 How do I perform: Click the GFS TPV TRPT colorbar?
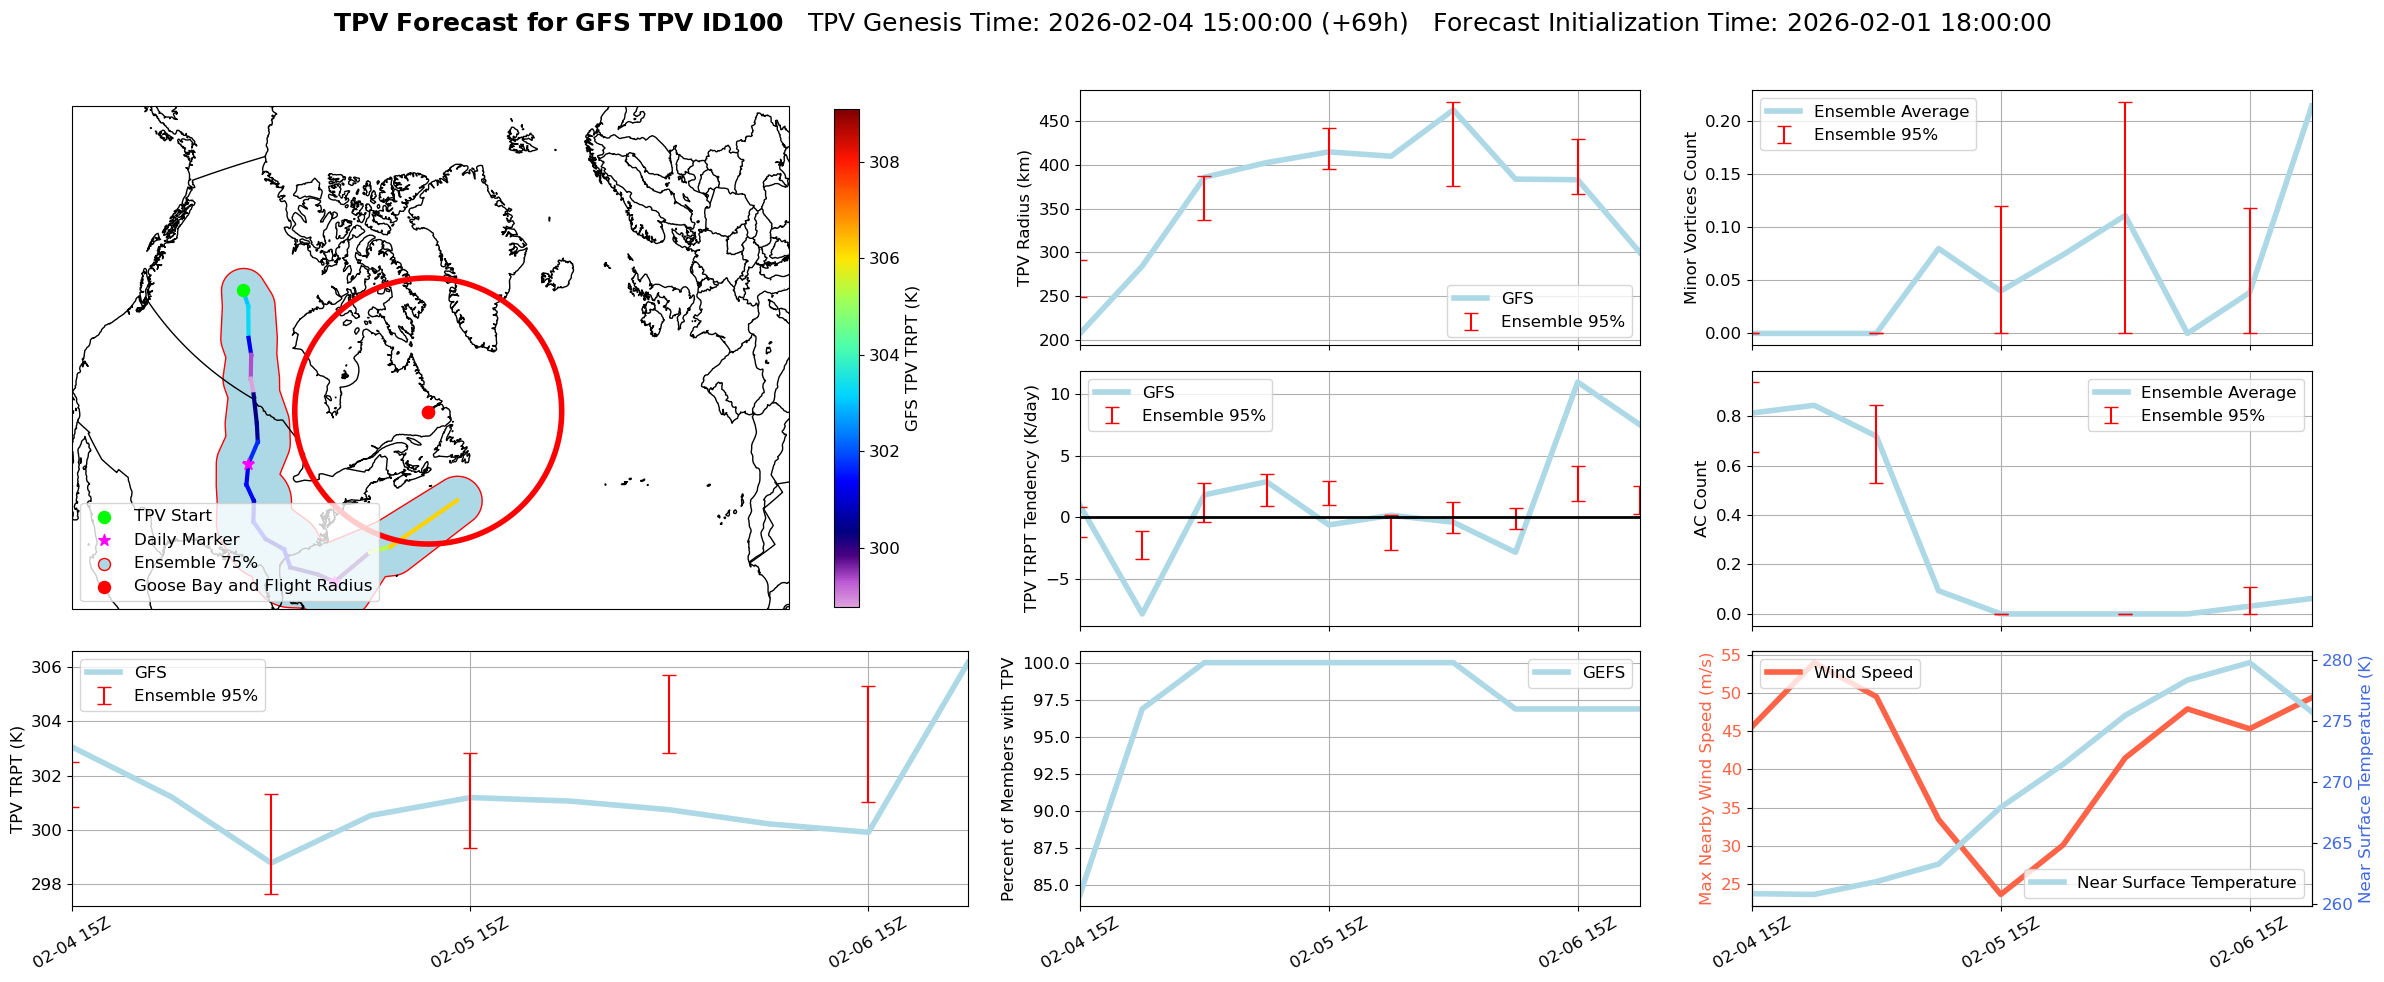(846, 358)
